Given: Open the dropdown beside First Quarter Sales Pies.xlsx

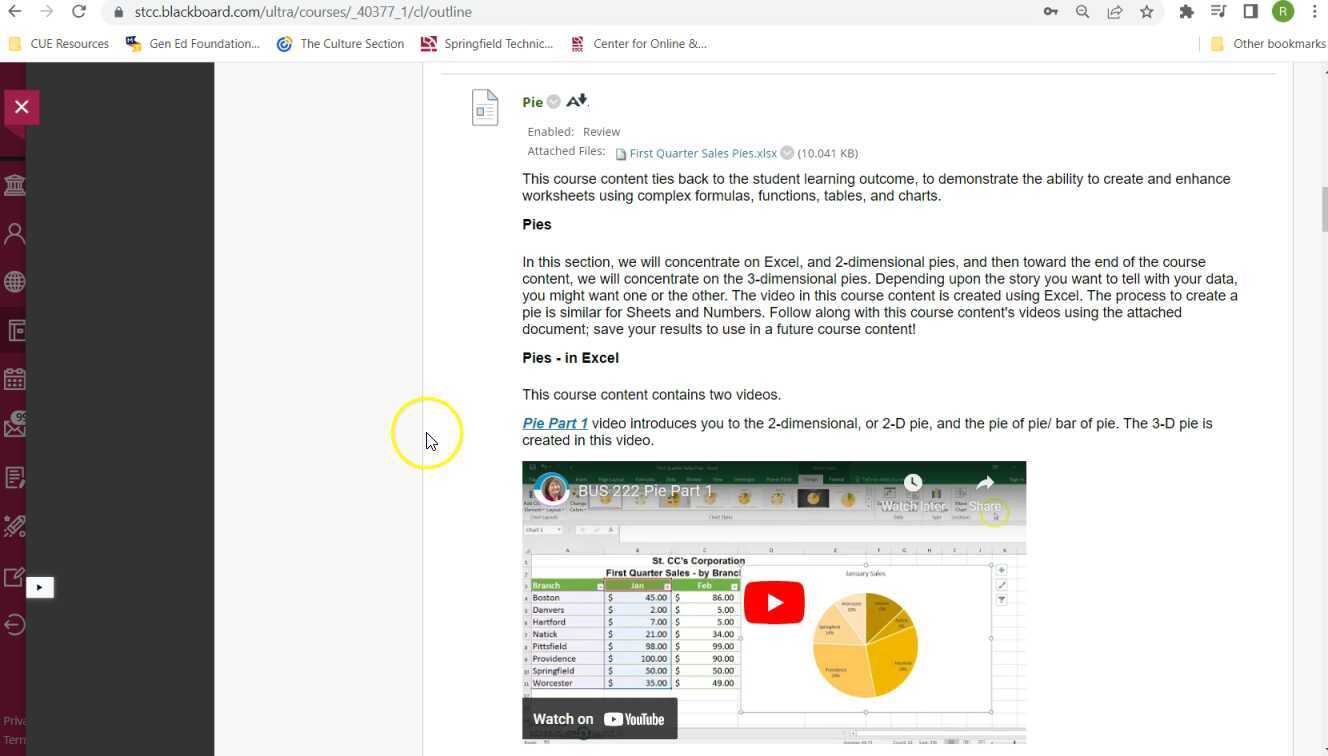Looking at the screenshot, I should [787, 152].
